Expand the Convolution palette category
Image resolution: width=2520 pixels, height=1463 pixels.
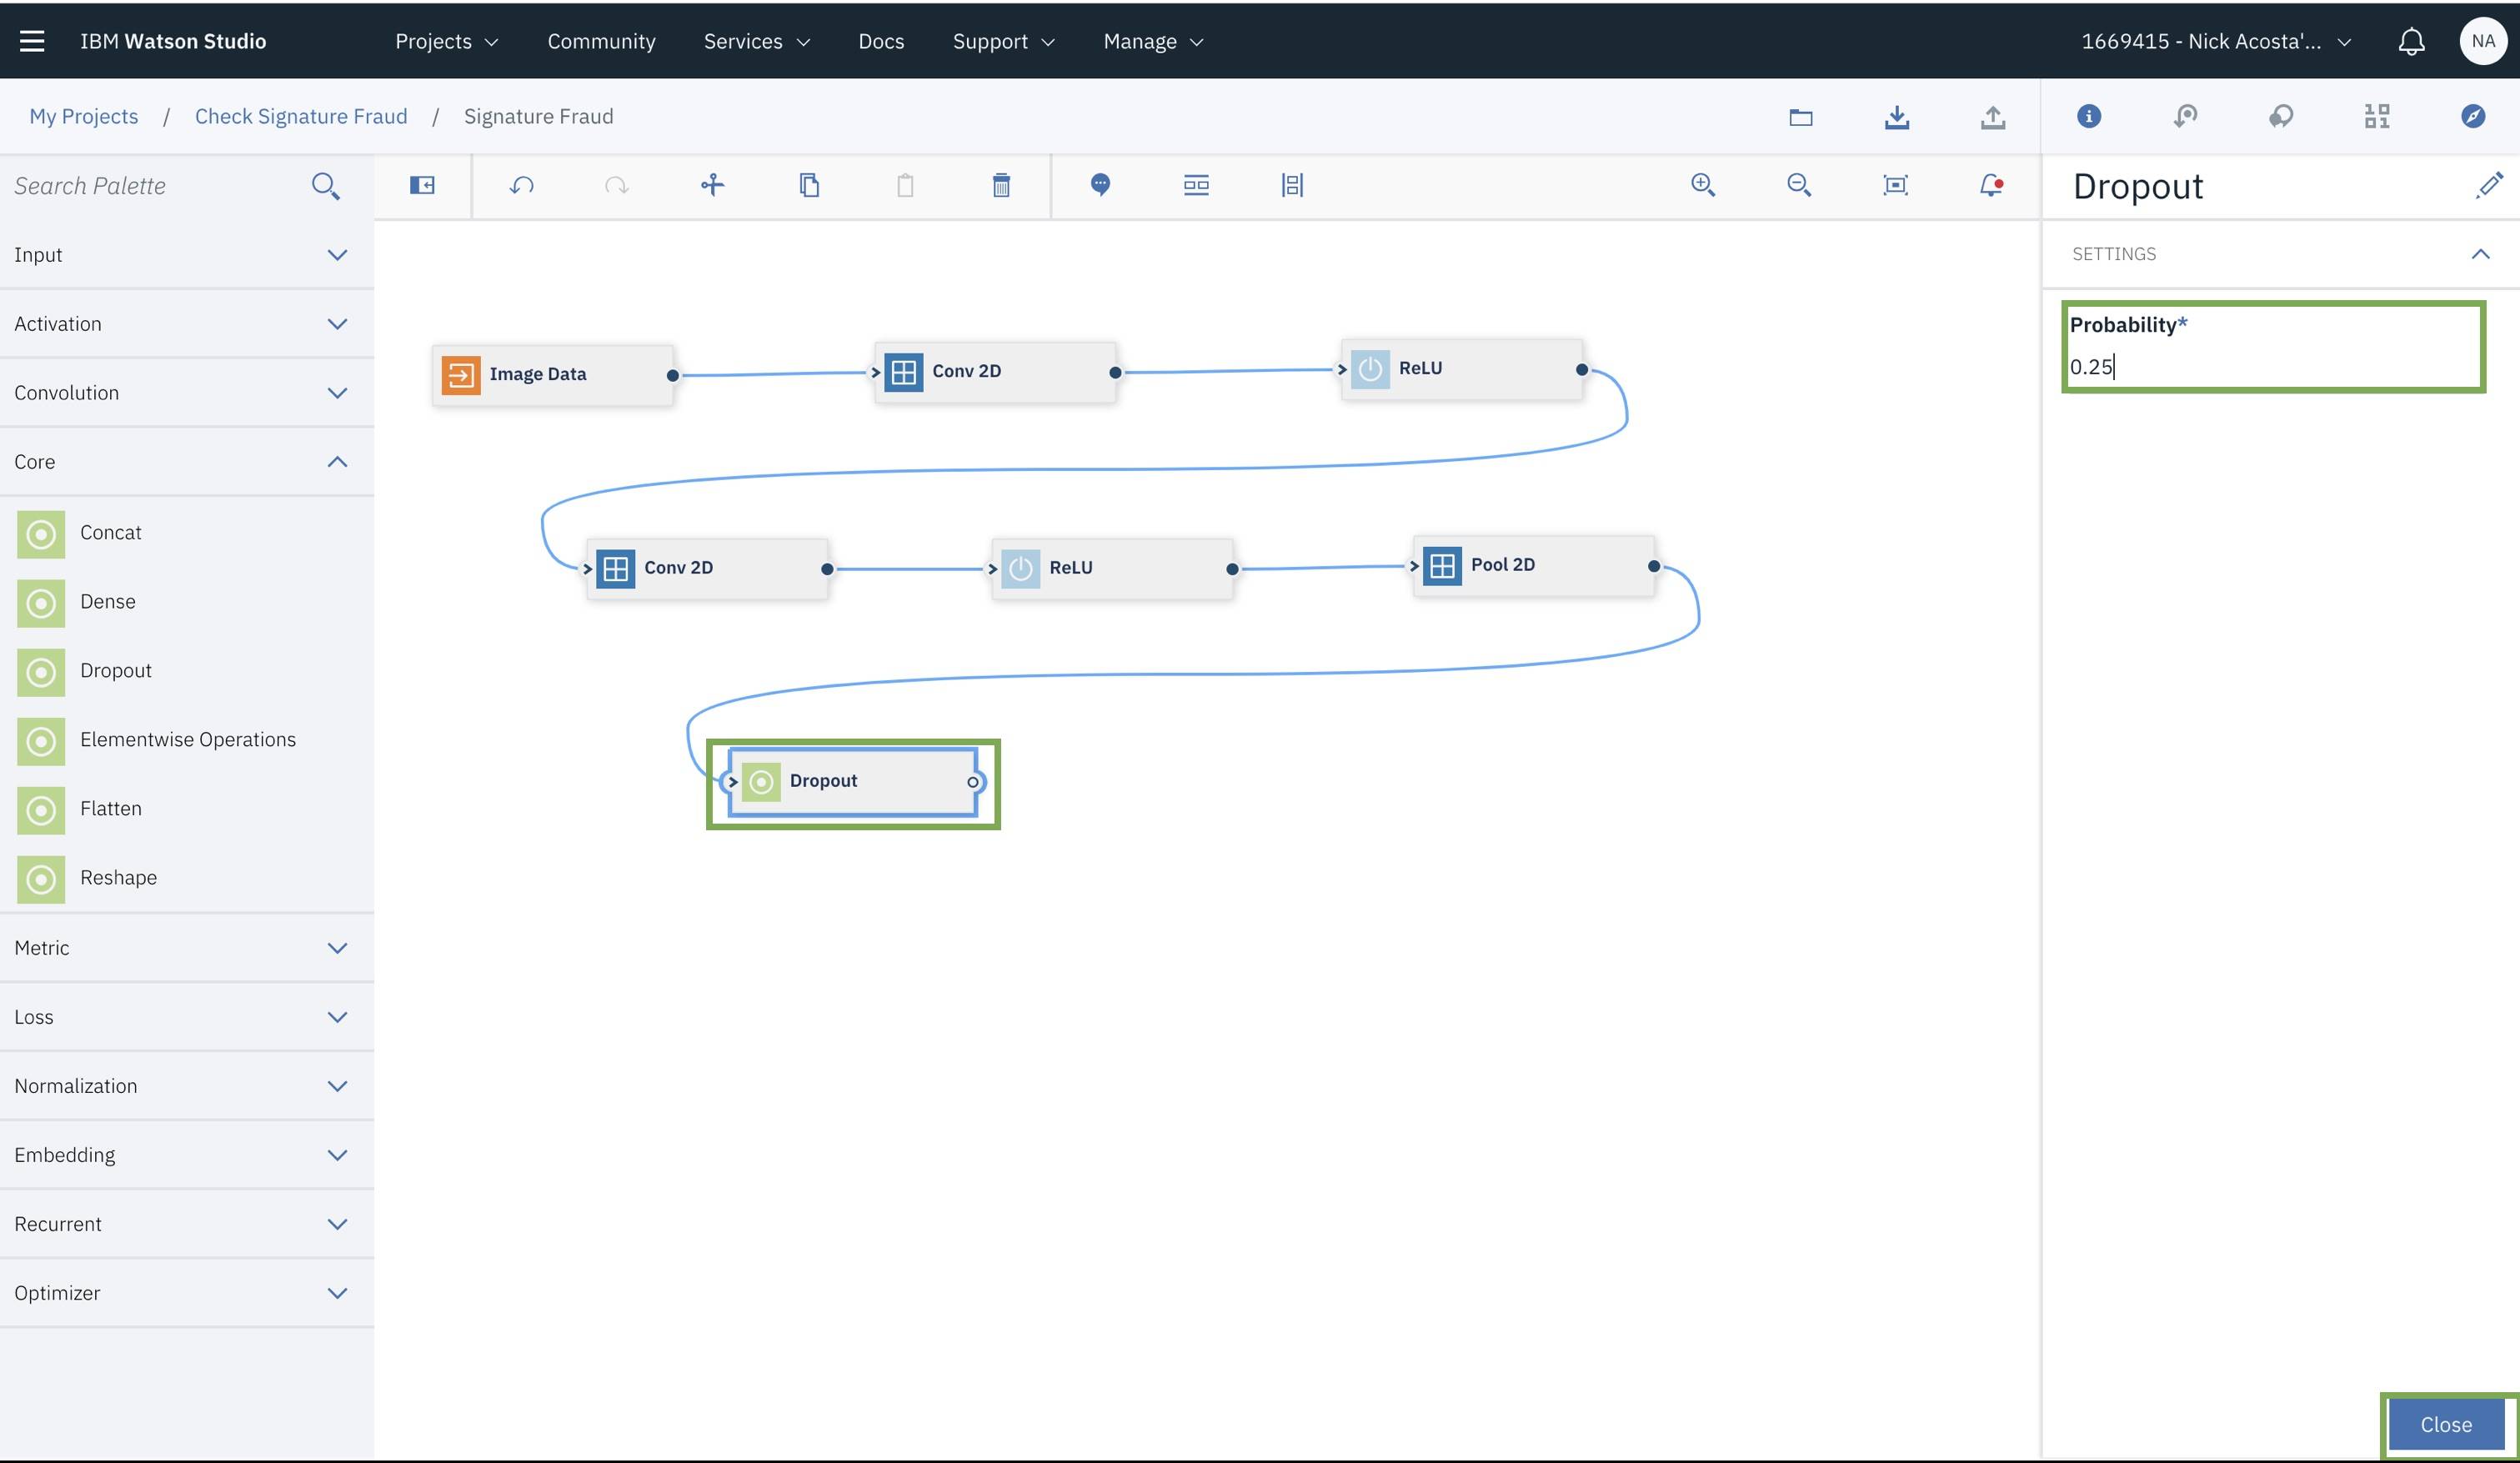(x=187, y=393)
